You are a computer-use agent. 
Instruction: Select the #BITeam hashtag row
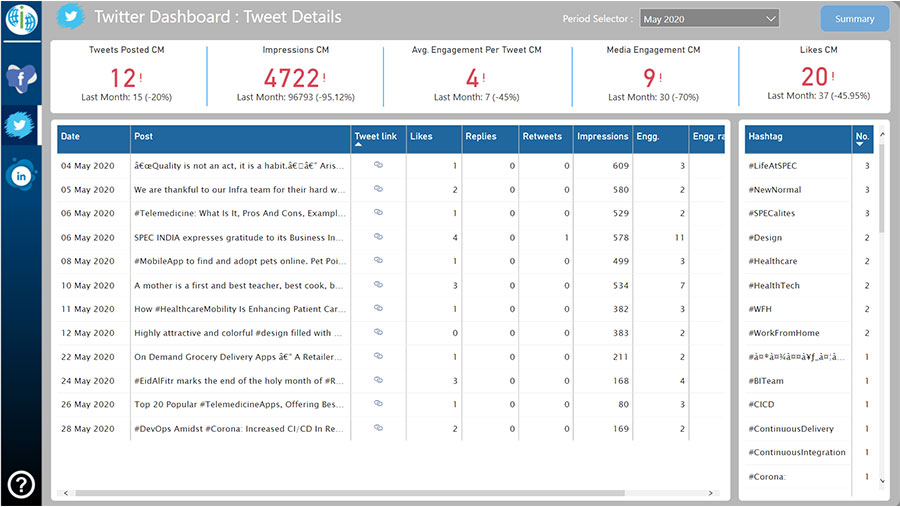[809, 381]
